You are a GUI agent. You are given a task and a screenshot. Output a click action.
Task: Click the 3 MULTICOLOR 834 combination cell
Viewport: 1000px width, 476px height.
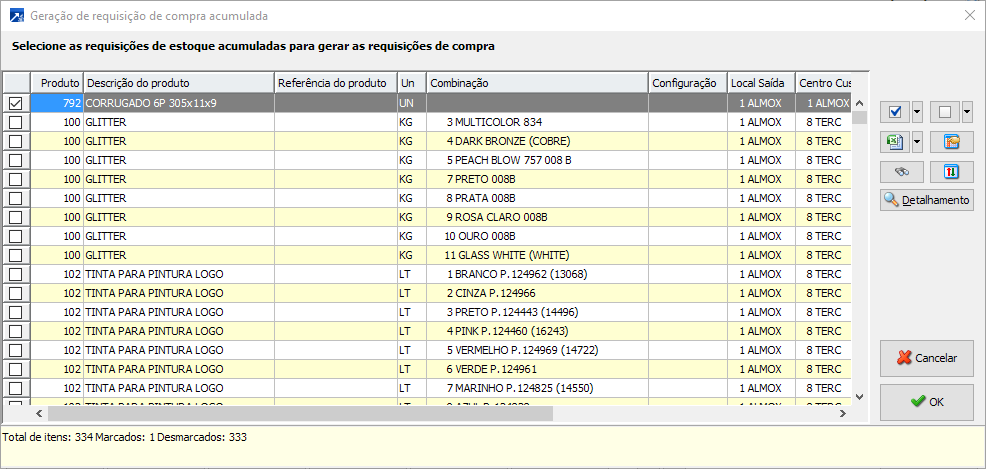[x=538, y=122]
